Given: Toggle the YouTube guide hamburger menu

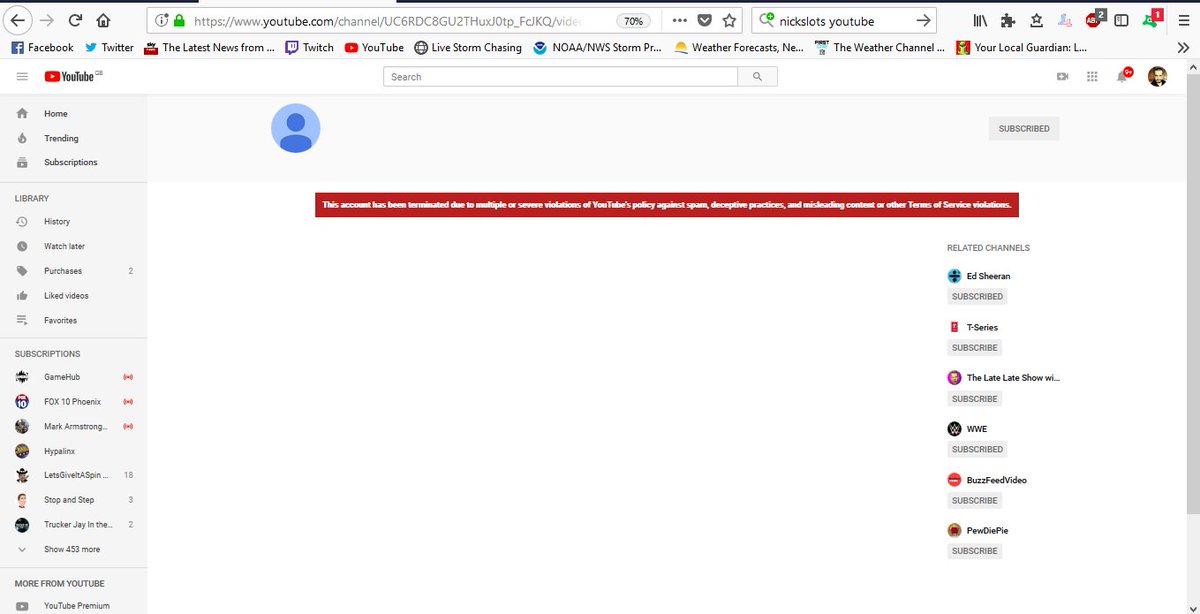Looking at the screenshot, I should [x=22, y=76].
